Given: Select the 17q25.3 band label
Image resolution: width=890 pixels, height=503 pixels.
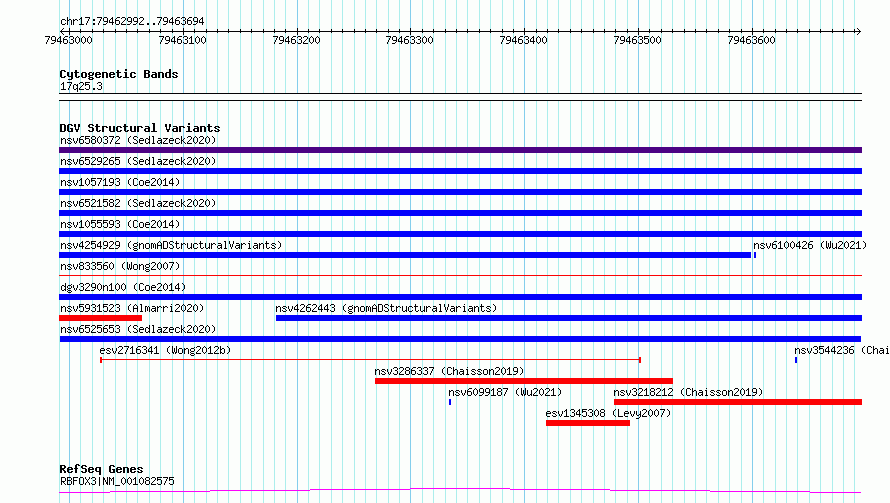Looking at the screenshot, I should coord(81,86).
